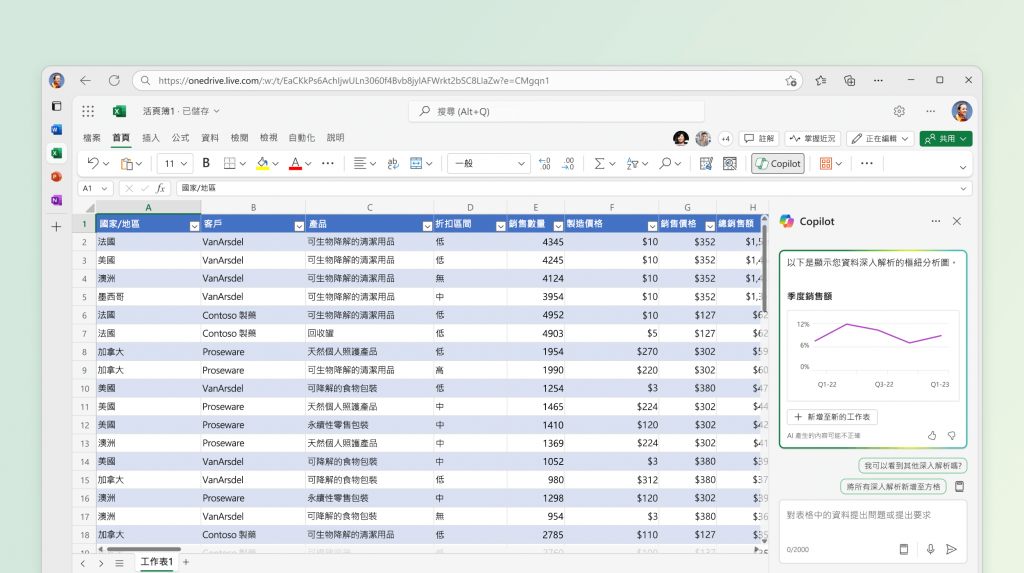The image size is (1024, 573).
Task: Click the 註解 comments button
Action: click(759, 139)
